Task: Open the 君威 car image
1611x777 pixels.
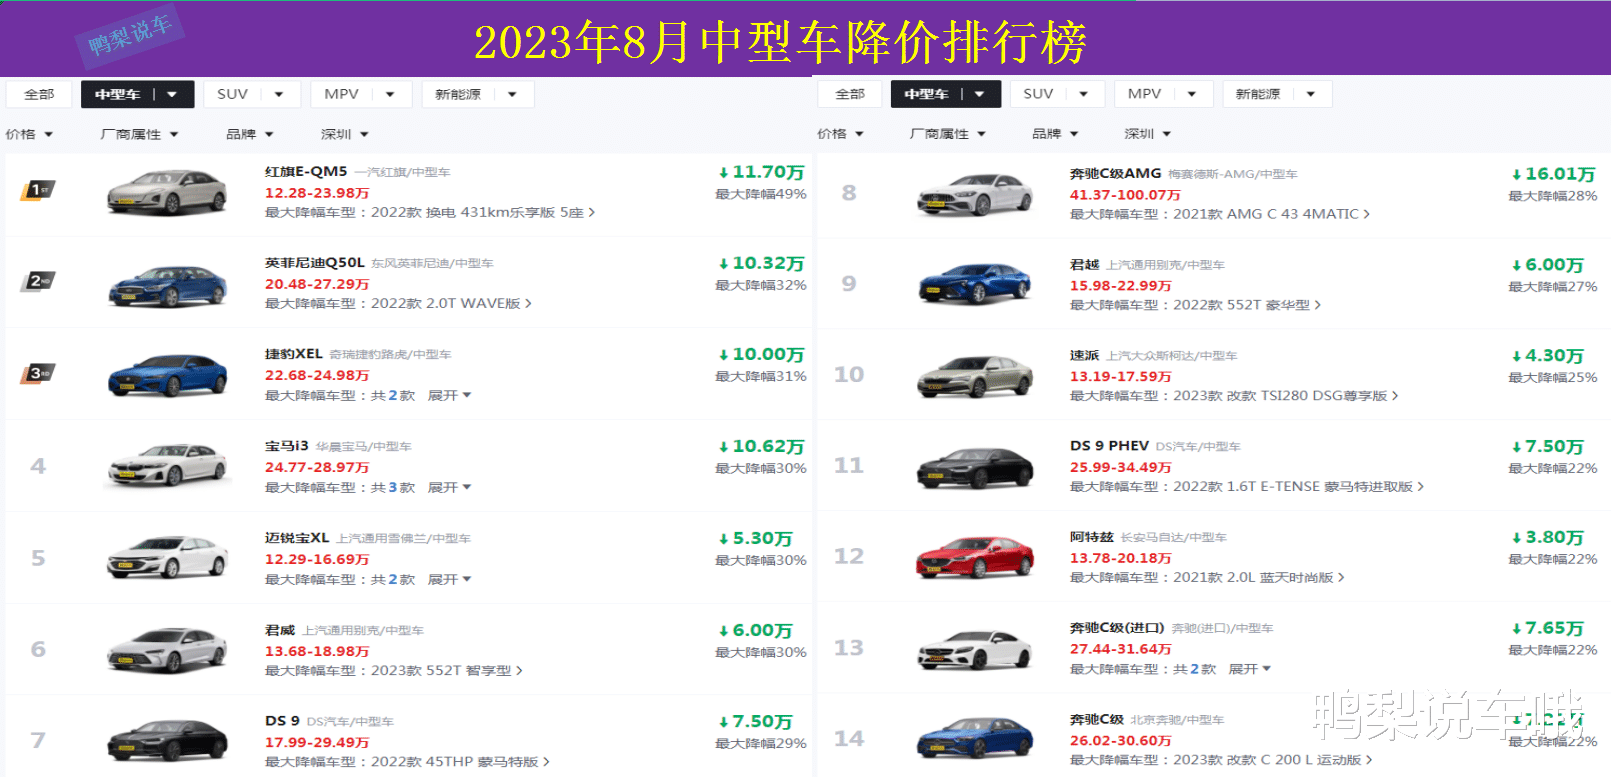Action: tap(167, 650)
